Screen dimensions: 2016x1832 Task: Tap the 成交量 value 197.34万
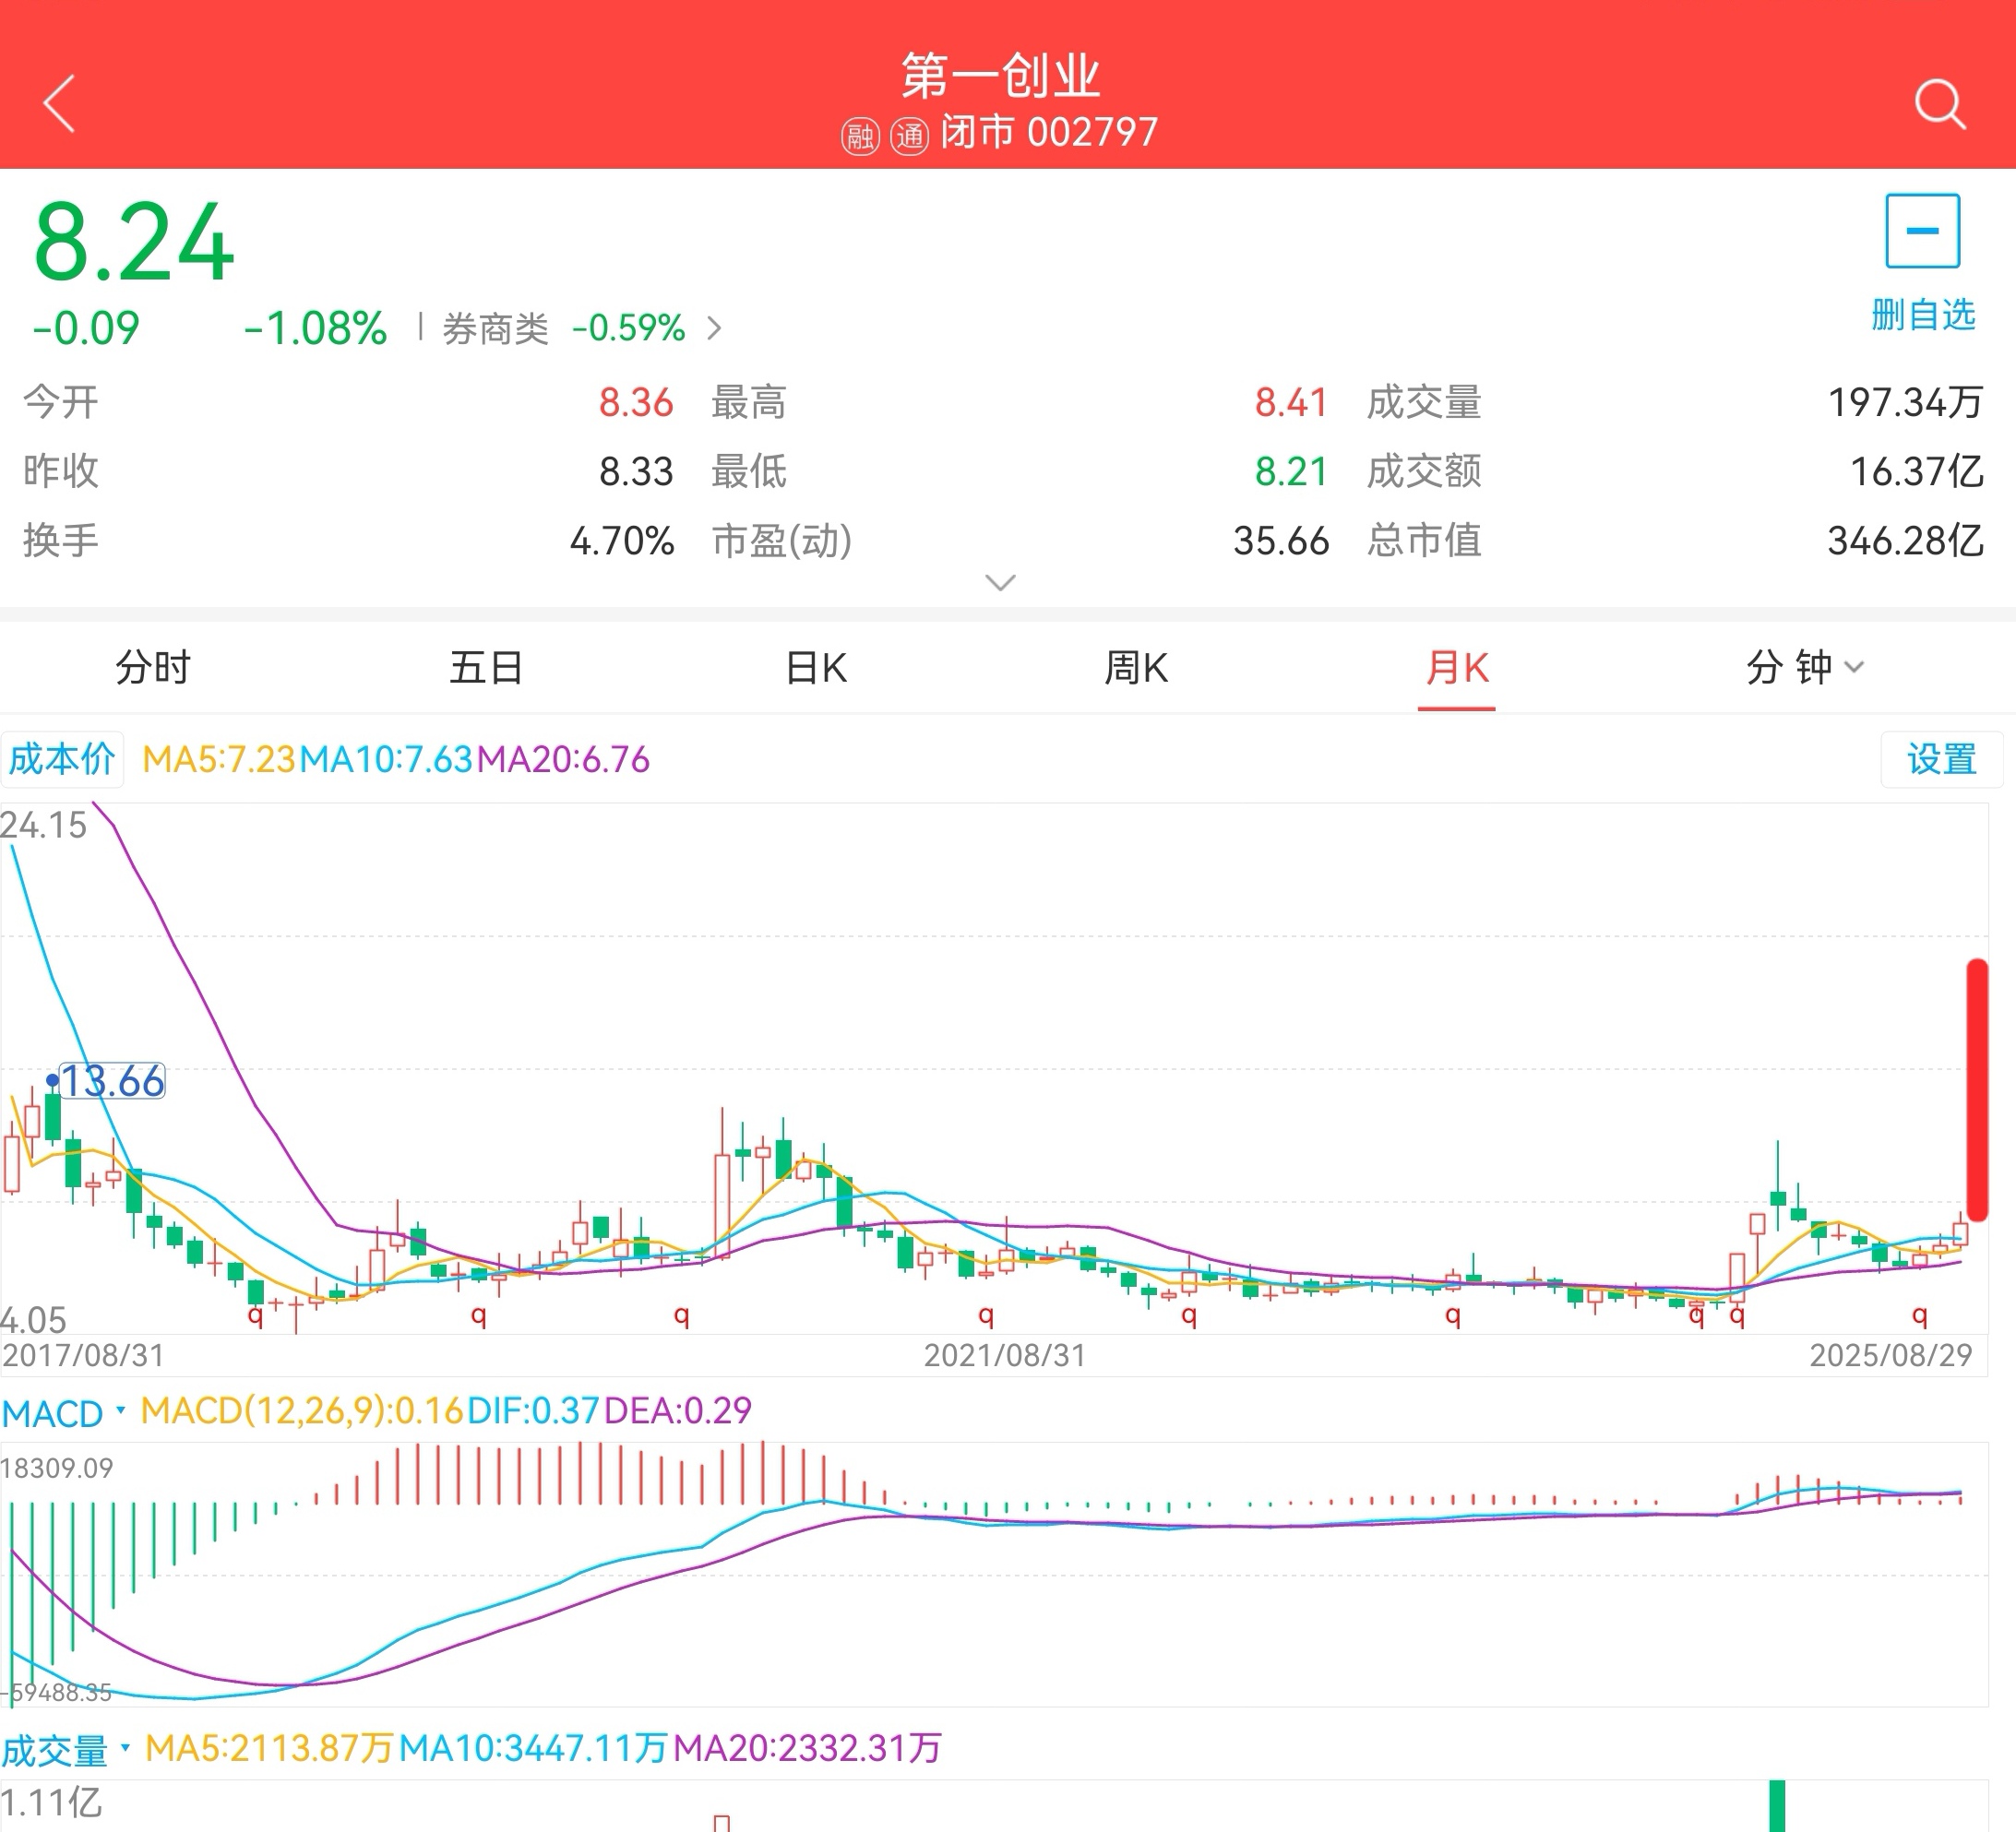pyautogui.click(x=1905, y=402)
